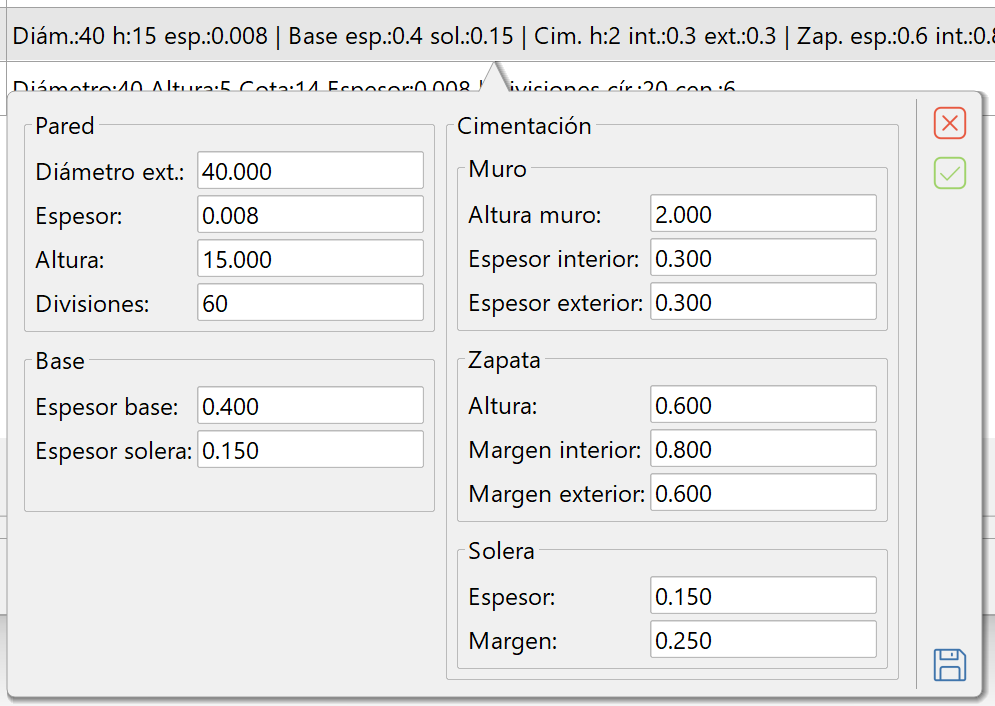
Task: Click the Pared Altura field
Action: tap(310, 259)
